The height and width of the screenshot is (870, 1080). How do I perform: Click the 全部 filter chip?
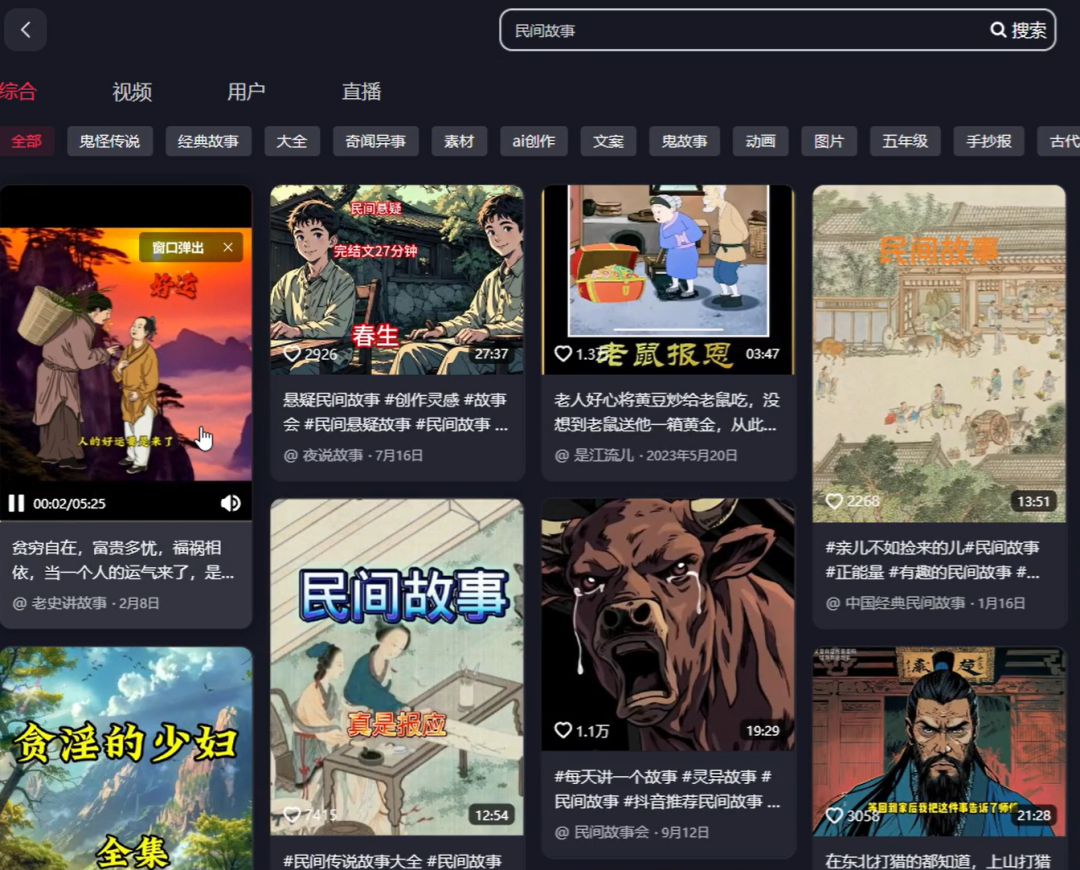tap(26, 141)
